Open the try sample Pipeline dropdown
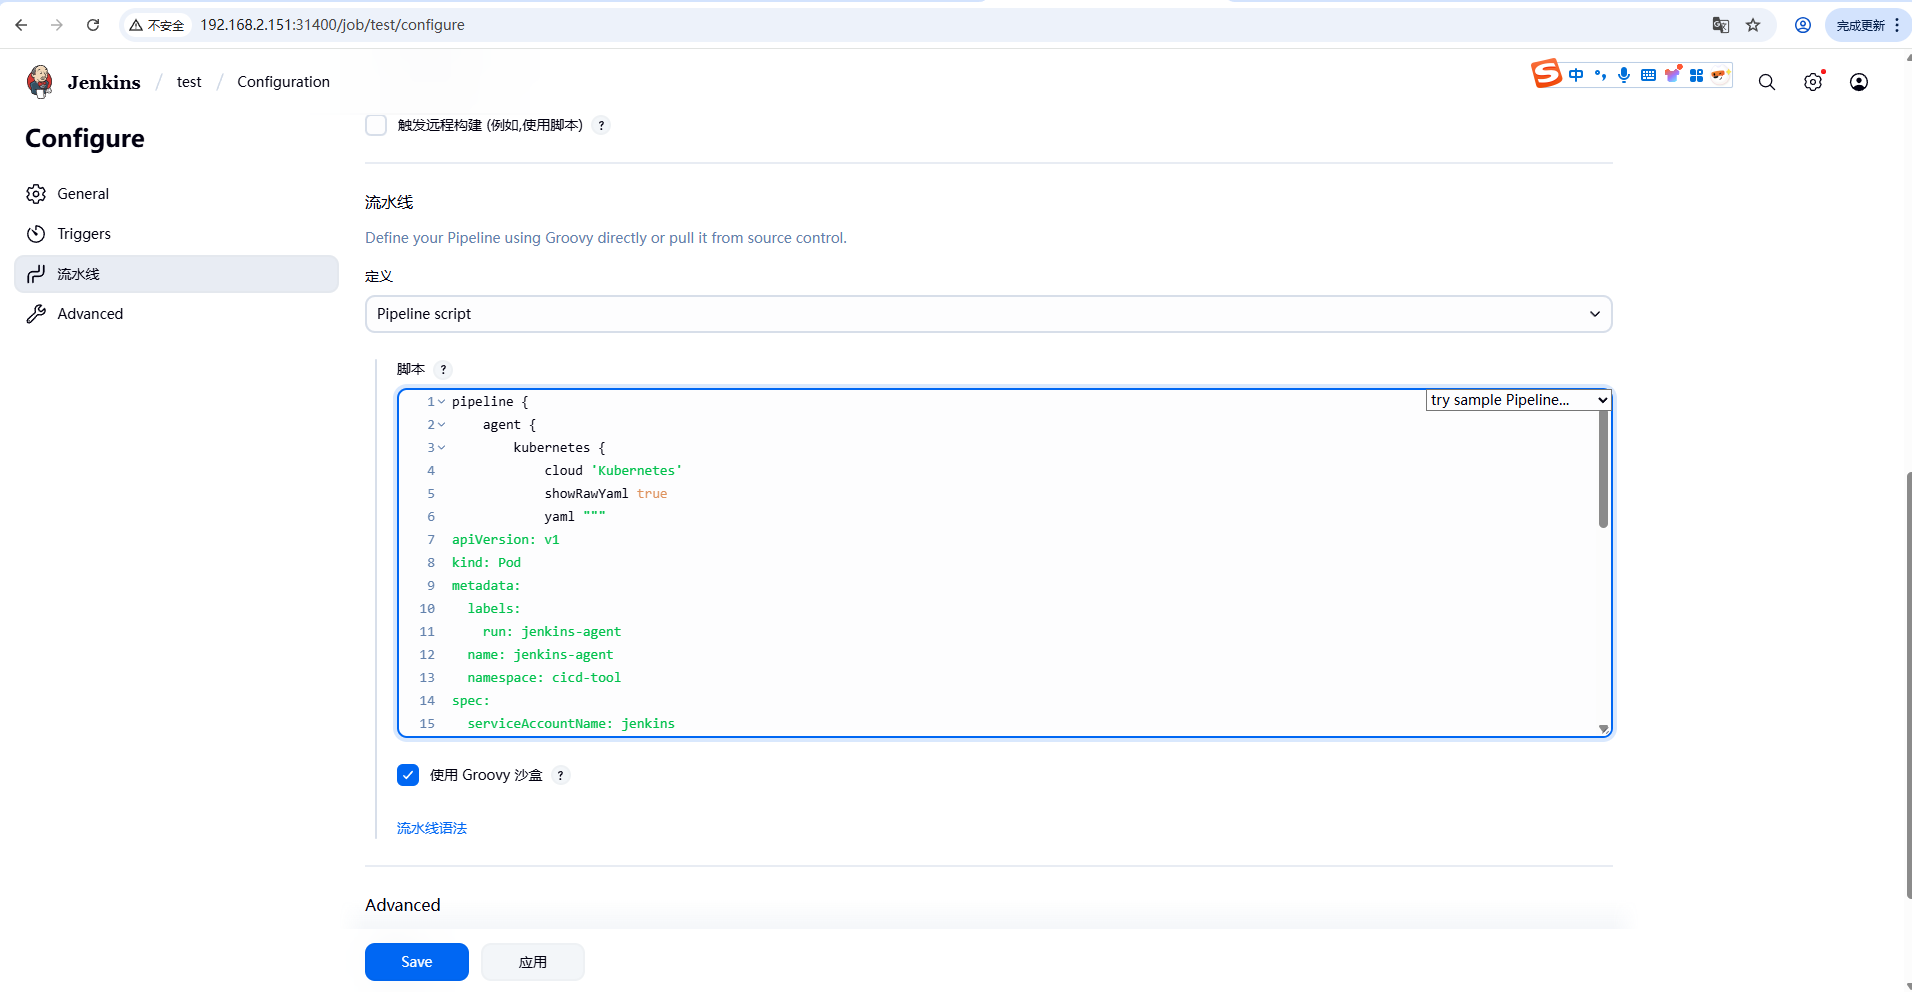 click(1518, 400)
